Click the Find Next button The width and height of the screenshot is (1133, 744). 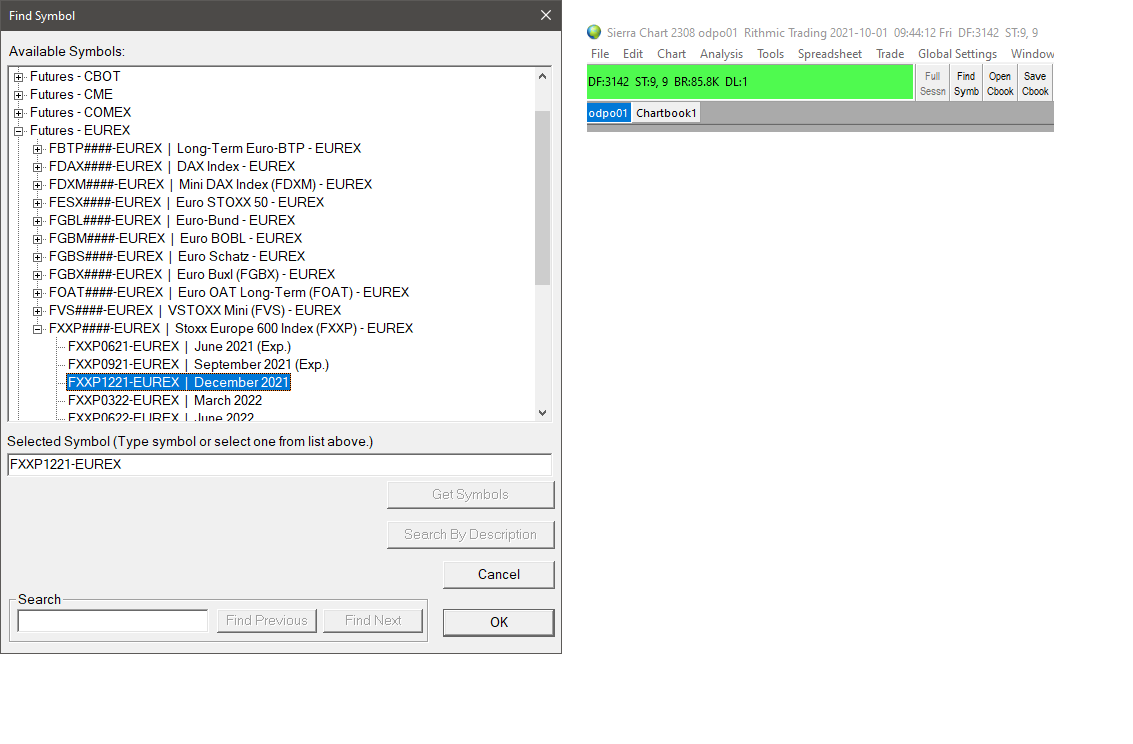pos(373,620)
